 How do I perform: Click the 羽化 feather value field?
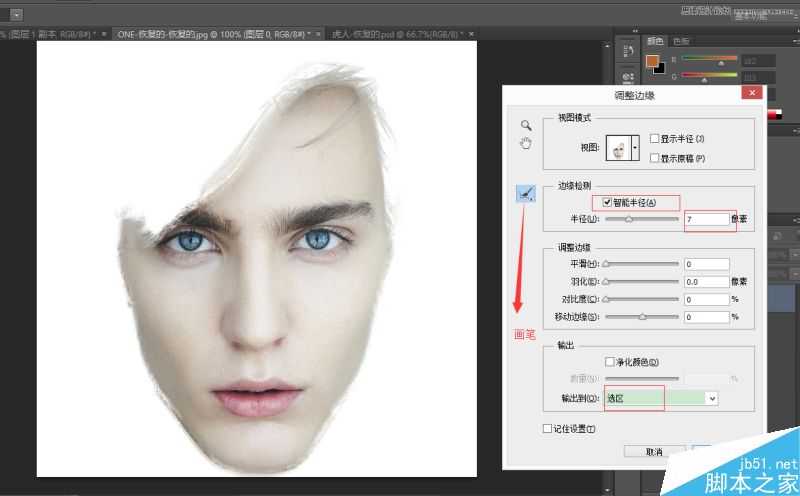[x=706, y=282]
